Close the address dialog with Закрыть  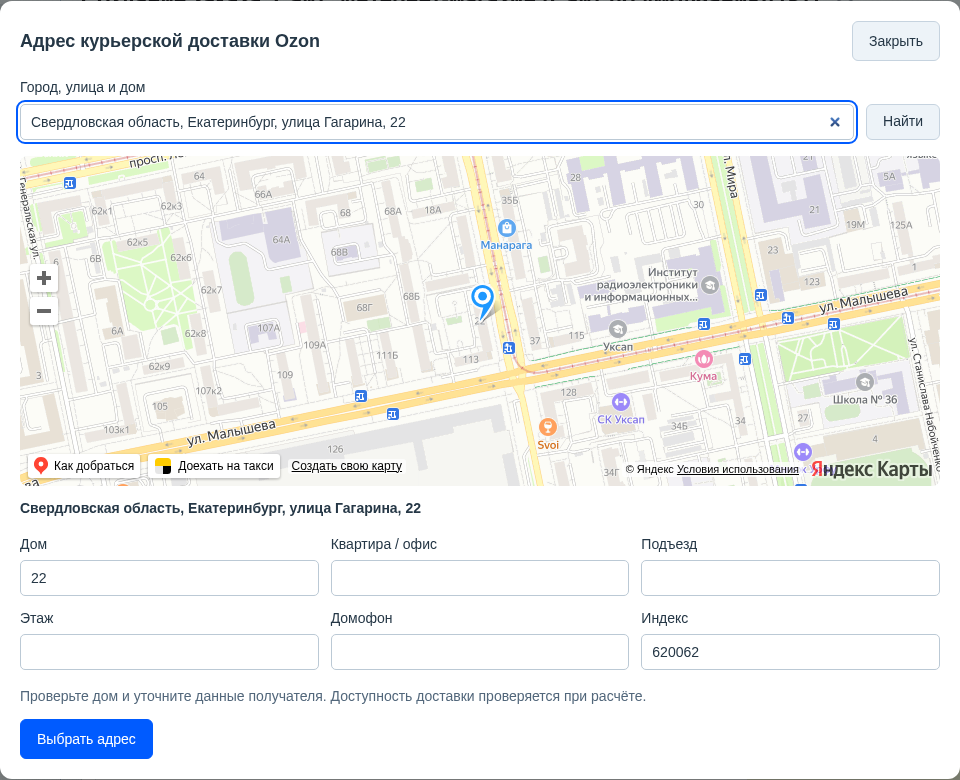point(895,41)
